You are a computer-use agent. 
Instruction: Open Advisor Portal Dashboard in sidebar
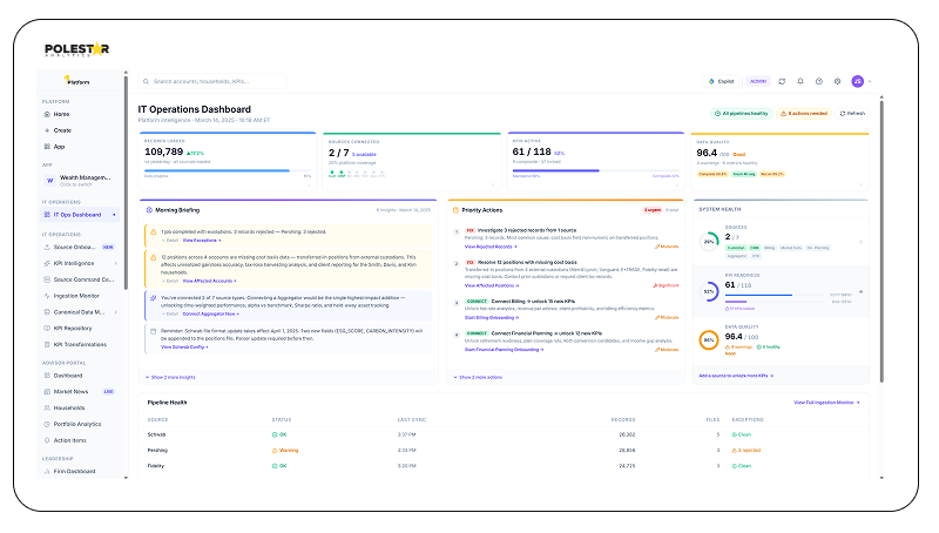point(63,375)
